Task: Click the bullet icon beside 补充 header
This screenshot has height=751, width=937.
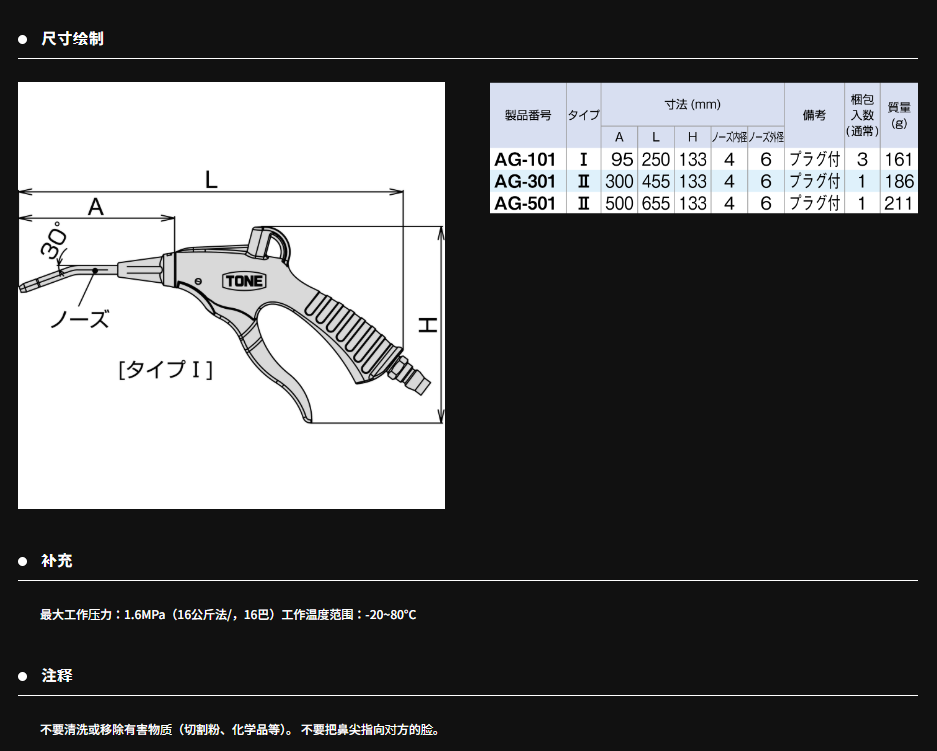Action: pyautogui.click(x=21, y=562)
